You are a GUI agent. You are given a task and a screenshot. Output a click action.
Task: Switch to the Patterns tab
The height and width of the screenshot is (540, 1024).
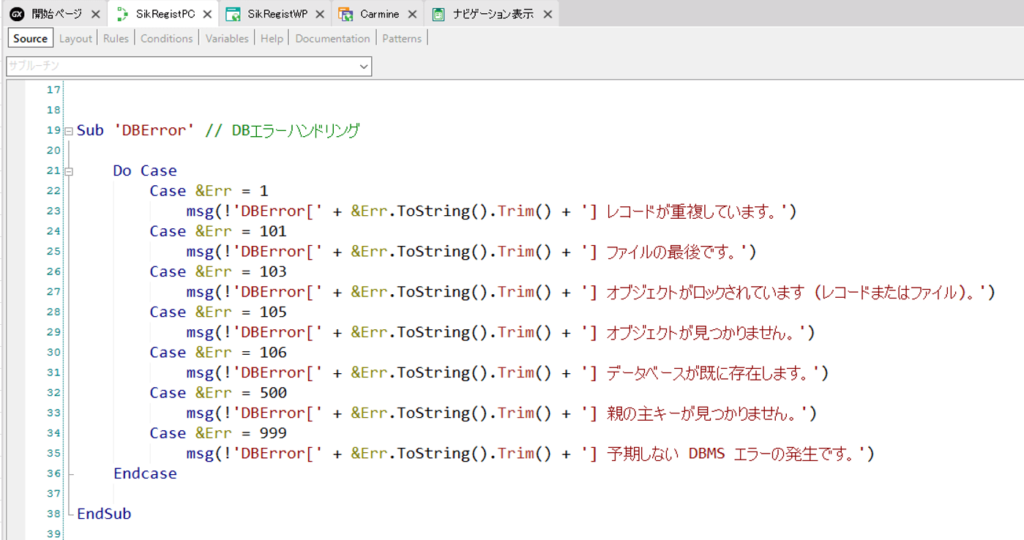[401, 38]
